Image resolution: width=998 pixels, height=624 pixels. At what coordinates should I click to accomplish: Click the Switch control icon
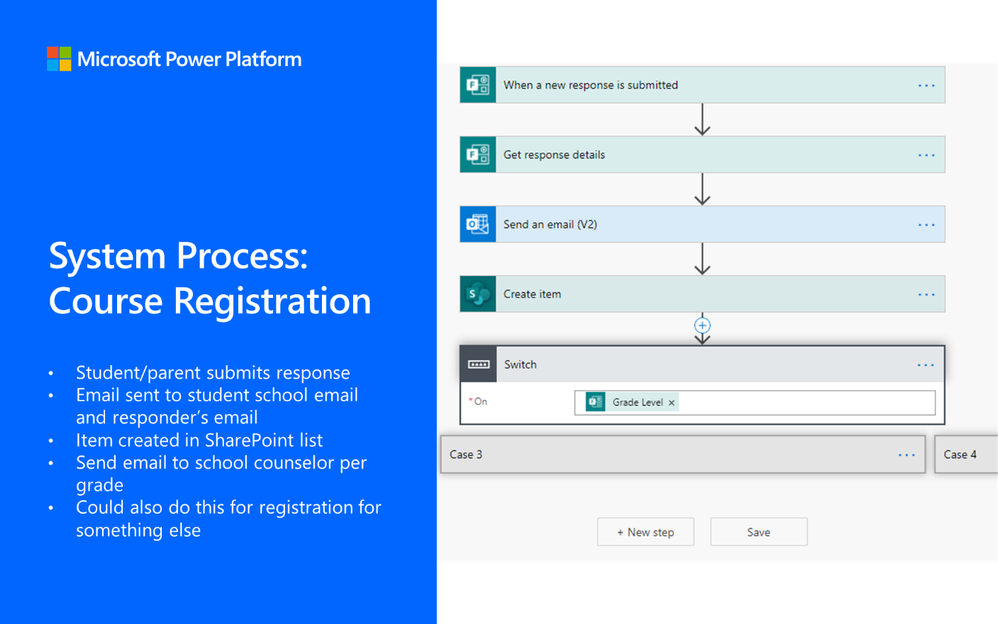coord(478,365)
